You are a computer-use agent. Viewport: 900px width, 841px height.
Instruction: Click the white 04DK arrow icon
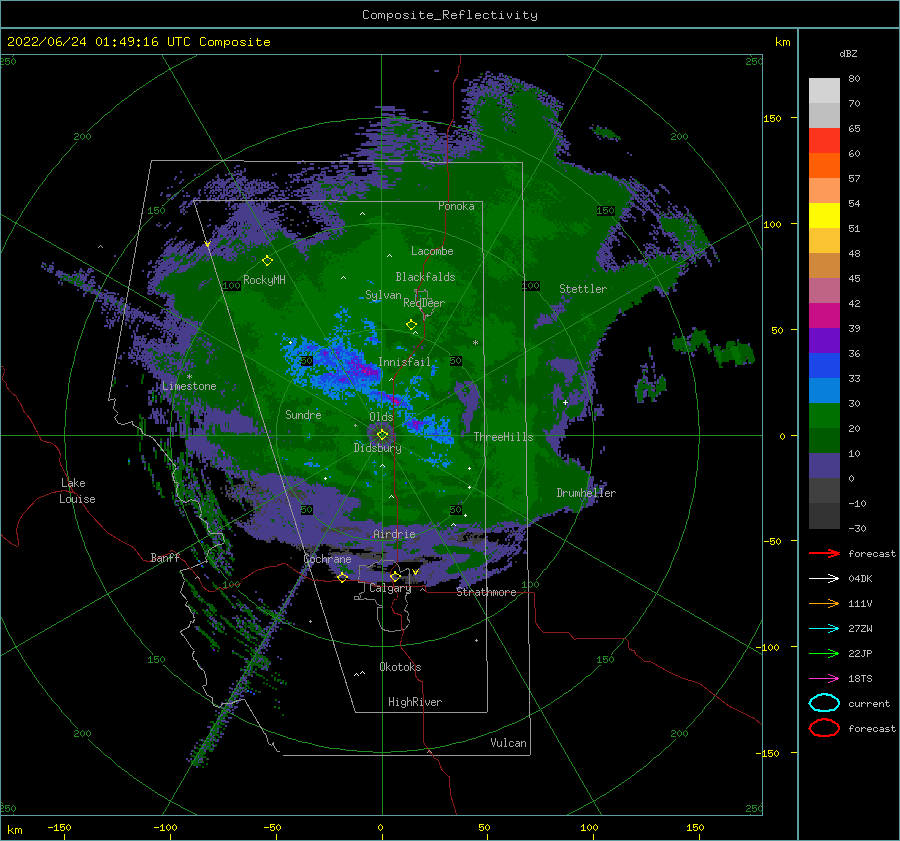824,578
